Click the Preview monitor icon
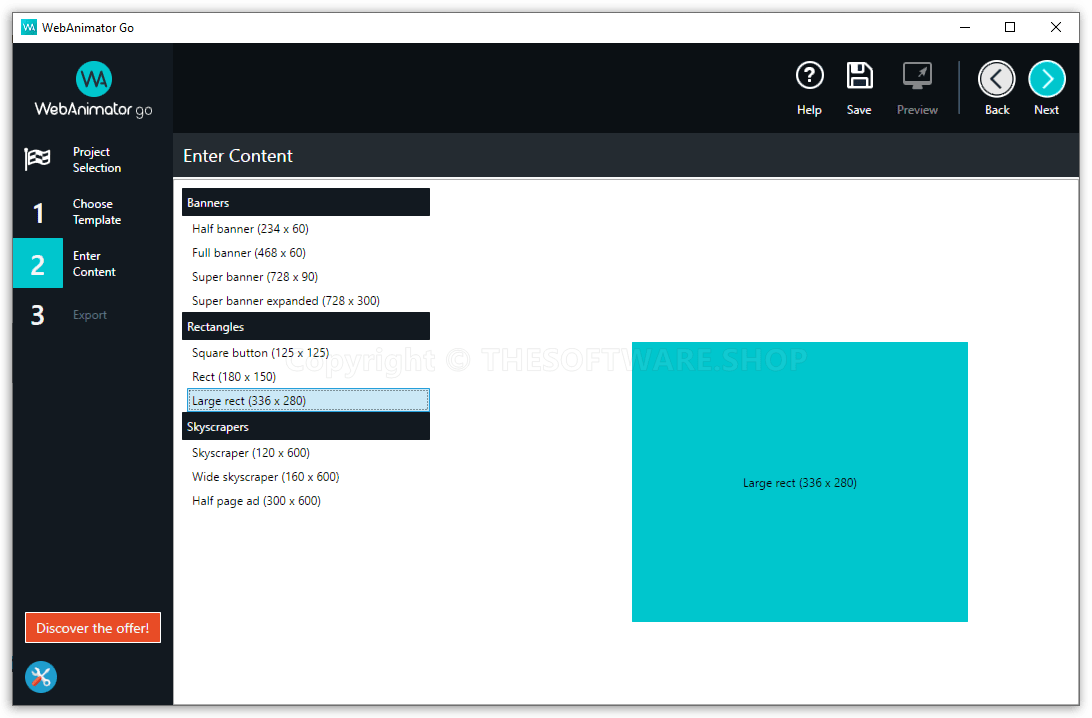The width and height of the screenshot is (1092, 718). 917,77
